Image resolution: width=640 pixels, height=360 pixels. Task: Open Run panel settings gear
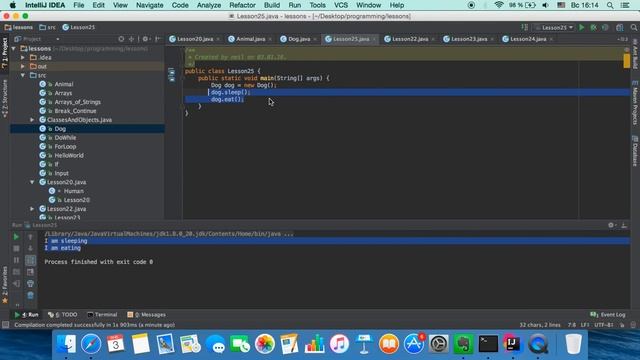coord(611,225)
